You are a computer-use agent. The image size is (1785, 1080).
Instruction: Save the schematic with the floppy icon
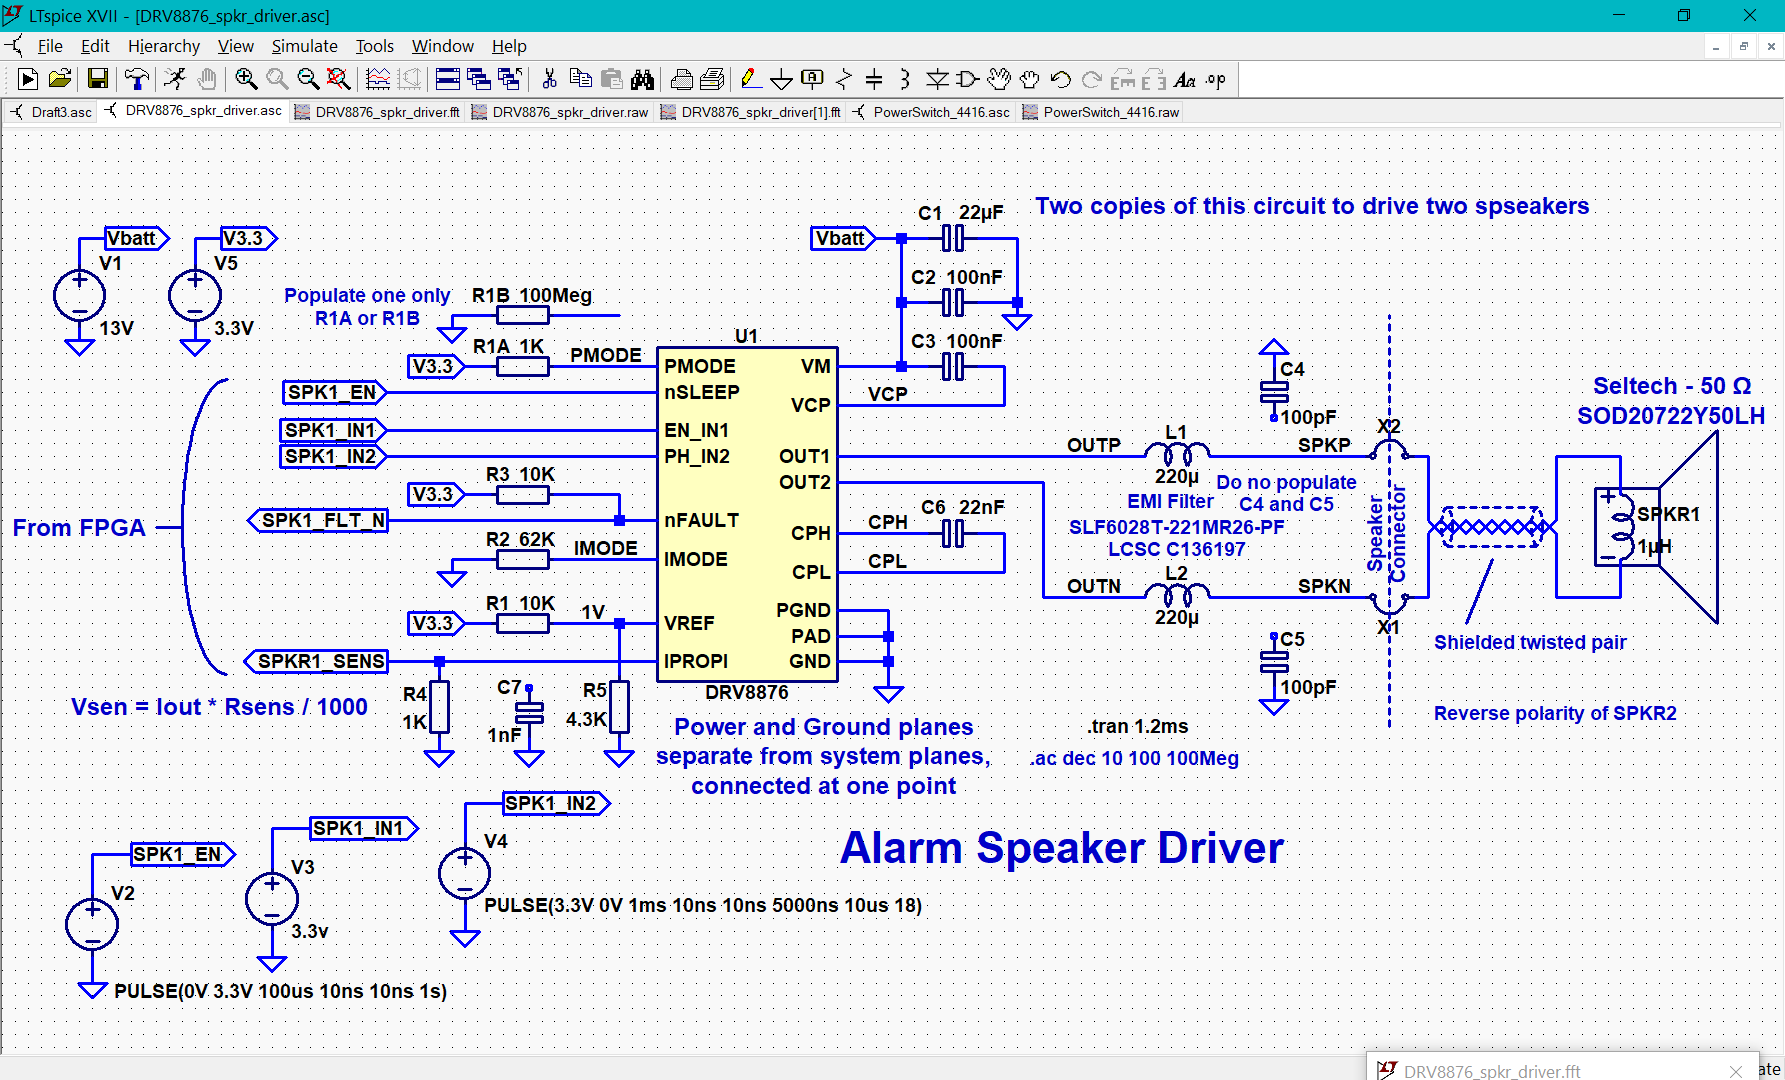click(98, 79)
